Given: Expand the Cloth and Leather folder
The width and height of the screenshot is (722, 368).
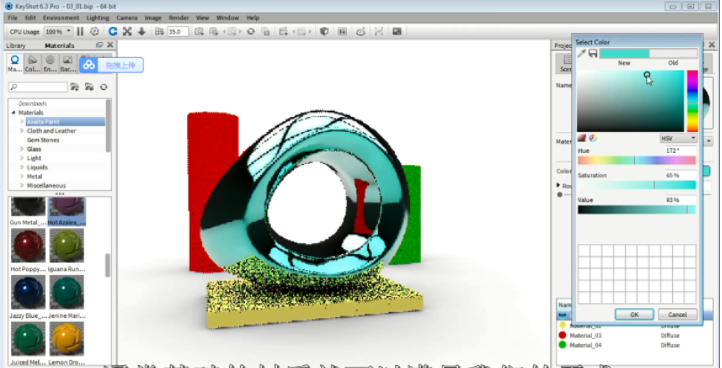Looking at the screenshot, I should pos(22,131).
